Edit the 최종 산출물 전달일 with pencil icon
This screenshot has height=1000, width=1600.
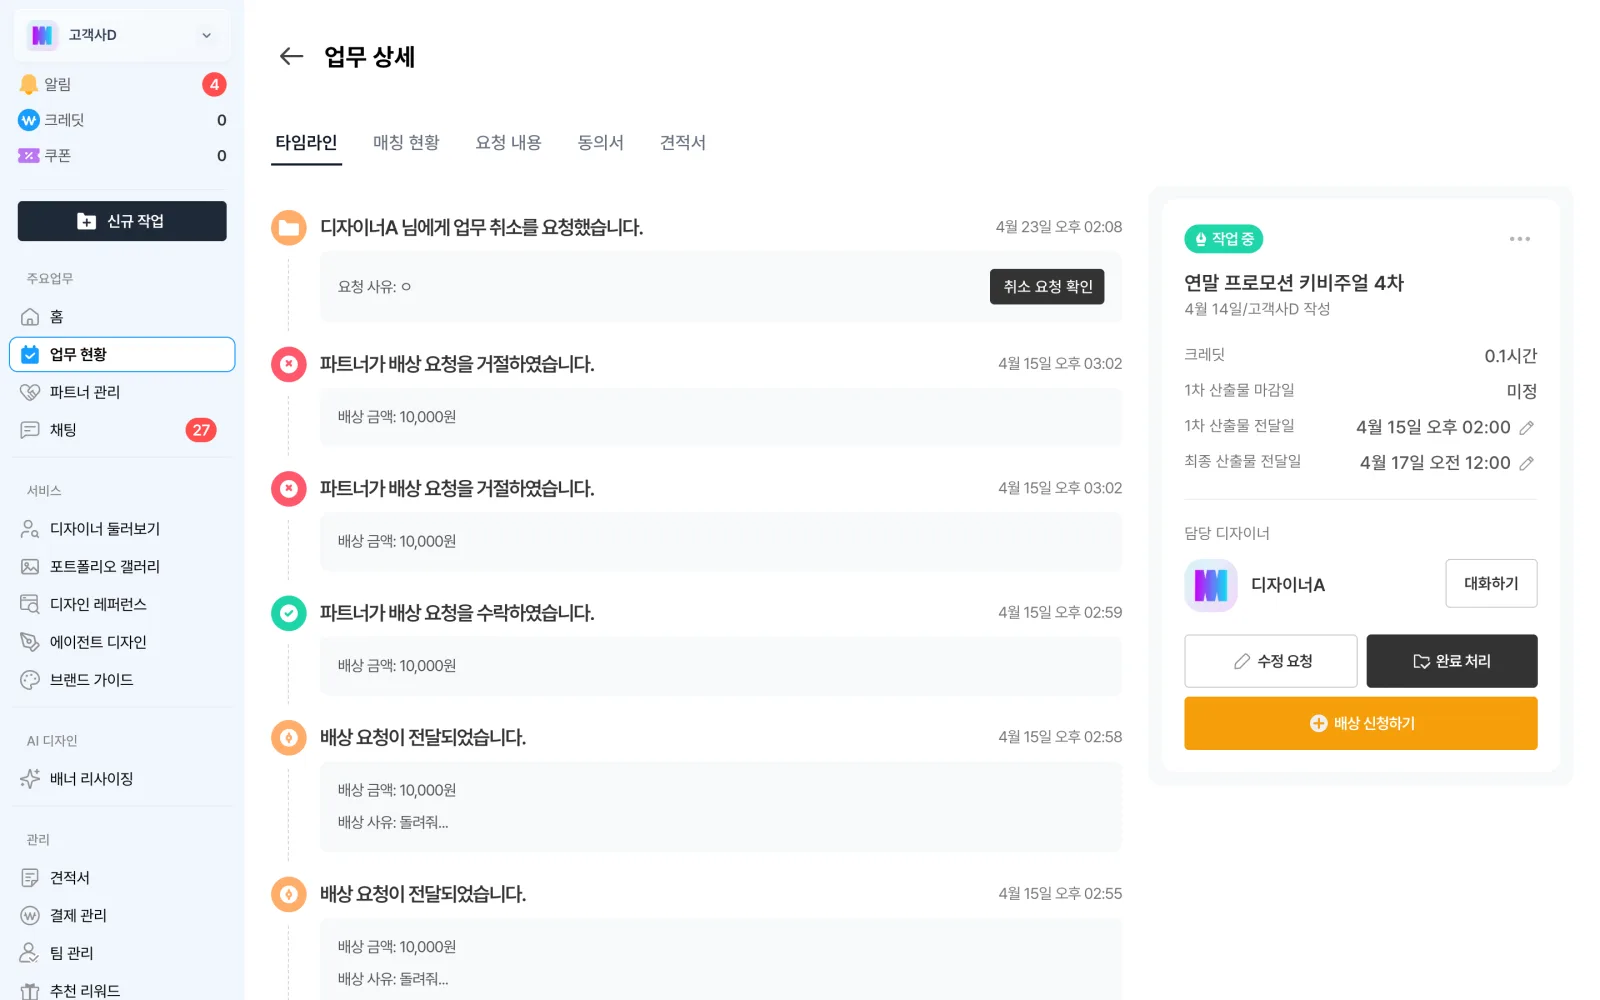(1527, 464)
